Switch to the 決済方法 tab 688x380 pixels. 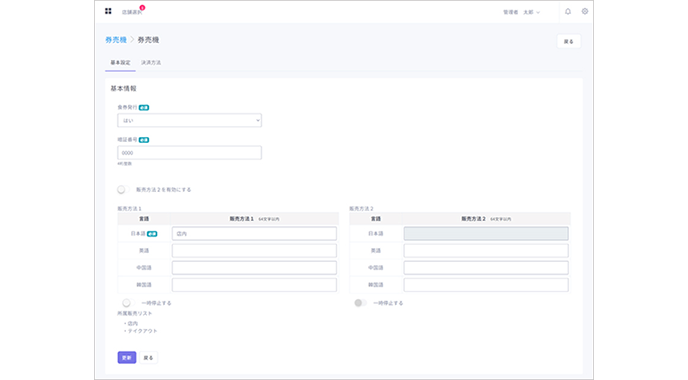pyautogui.click(x=151, y=63)
